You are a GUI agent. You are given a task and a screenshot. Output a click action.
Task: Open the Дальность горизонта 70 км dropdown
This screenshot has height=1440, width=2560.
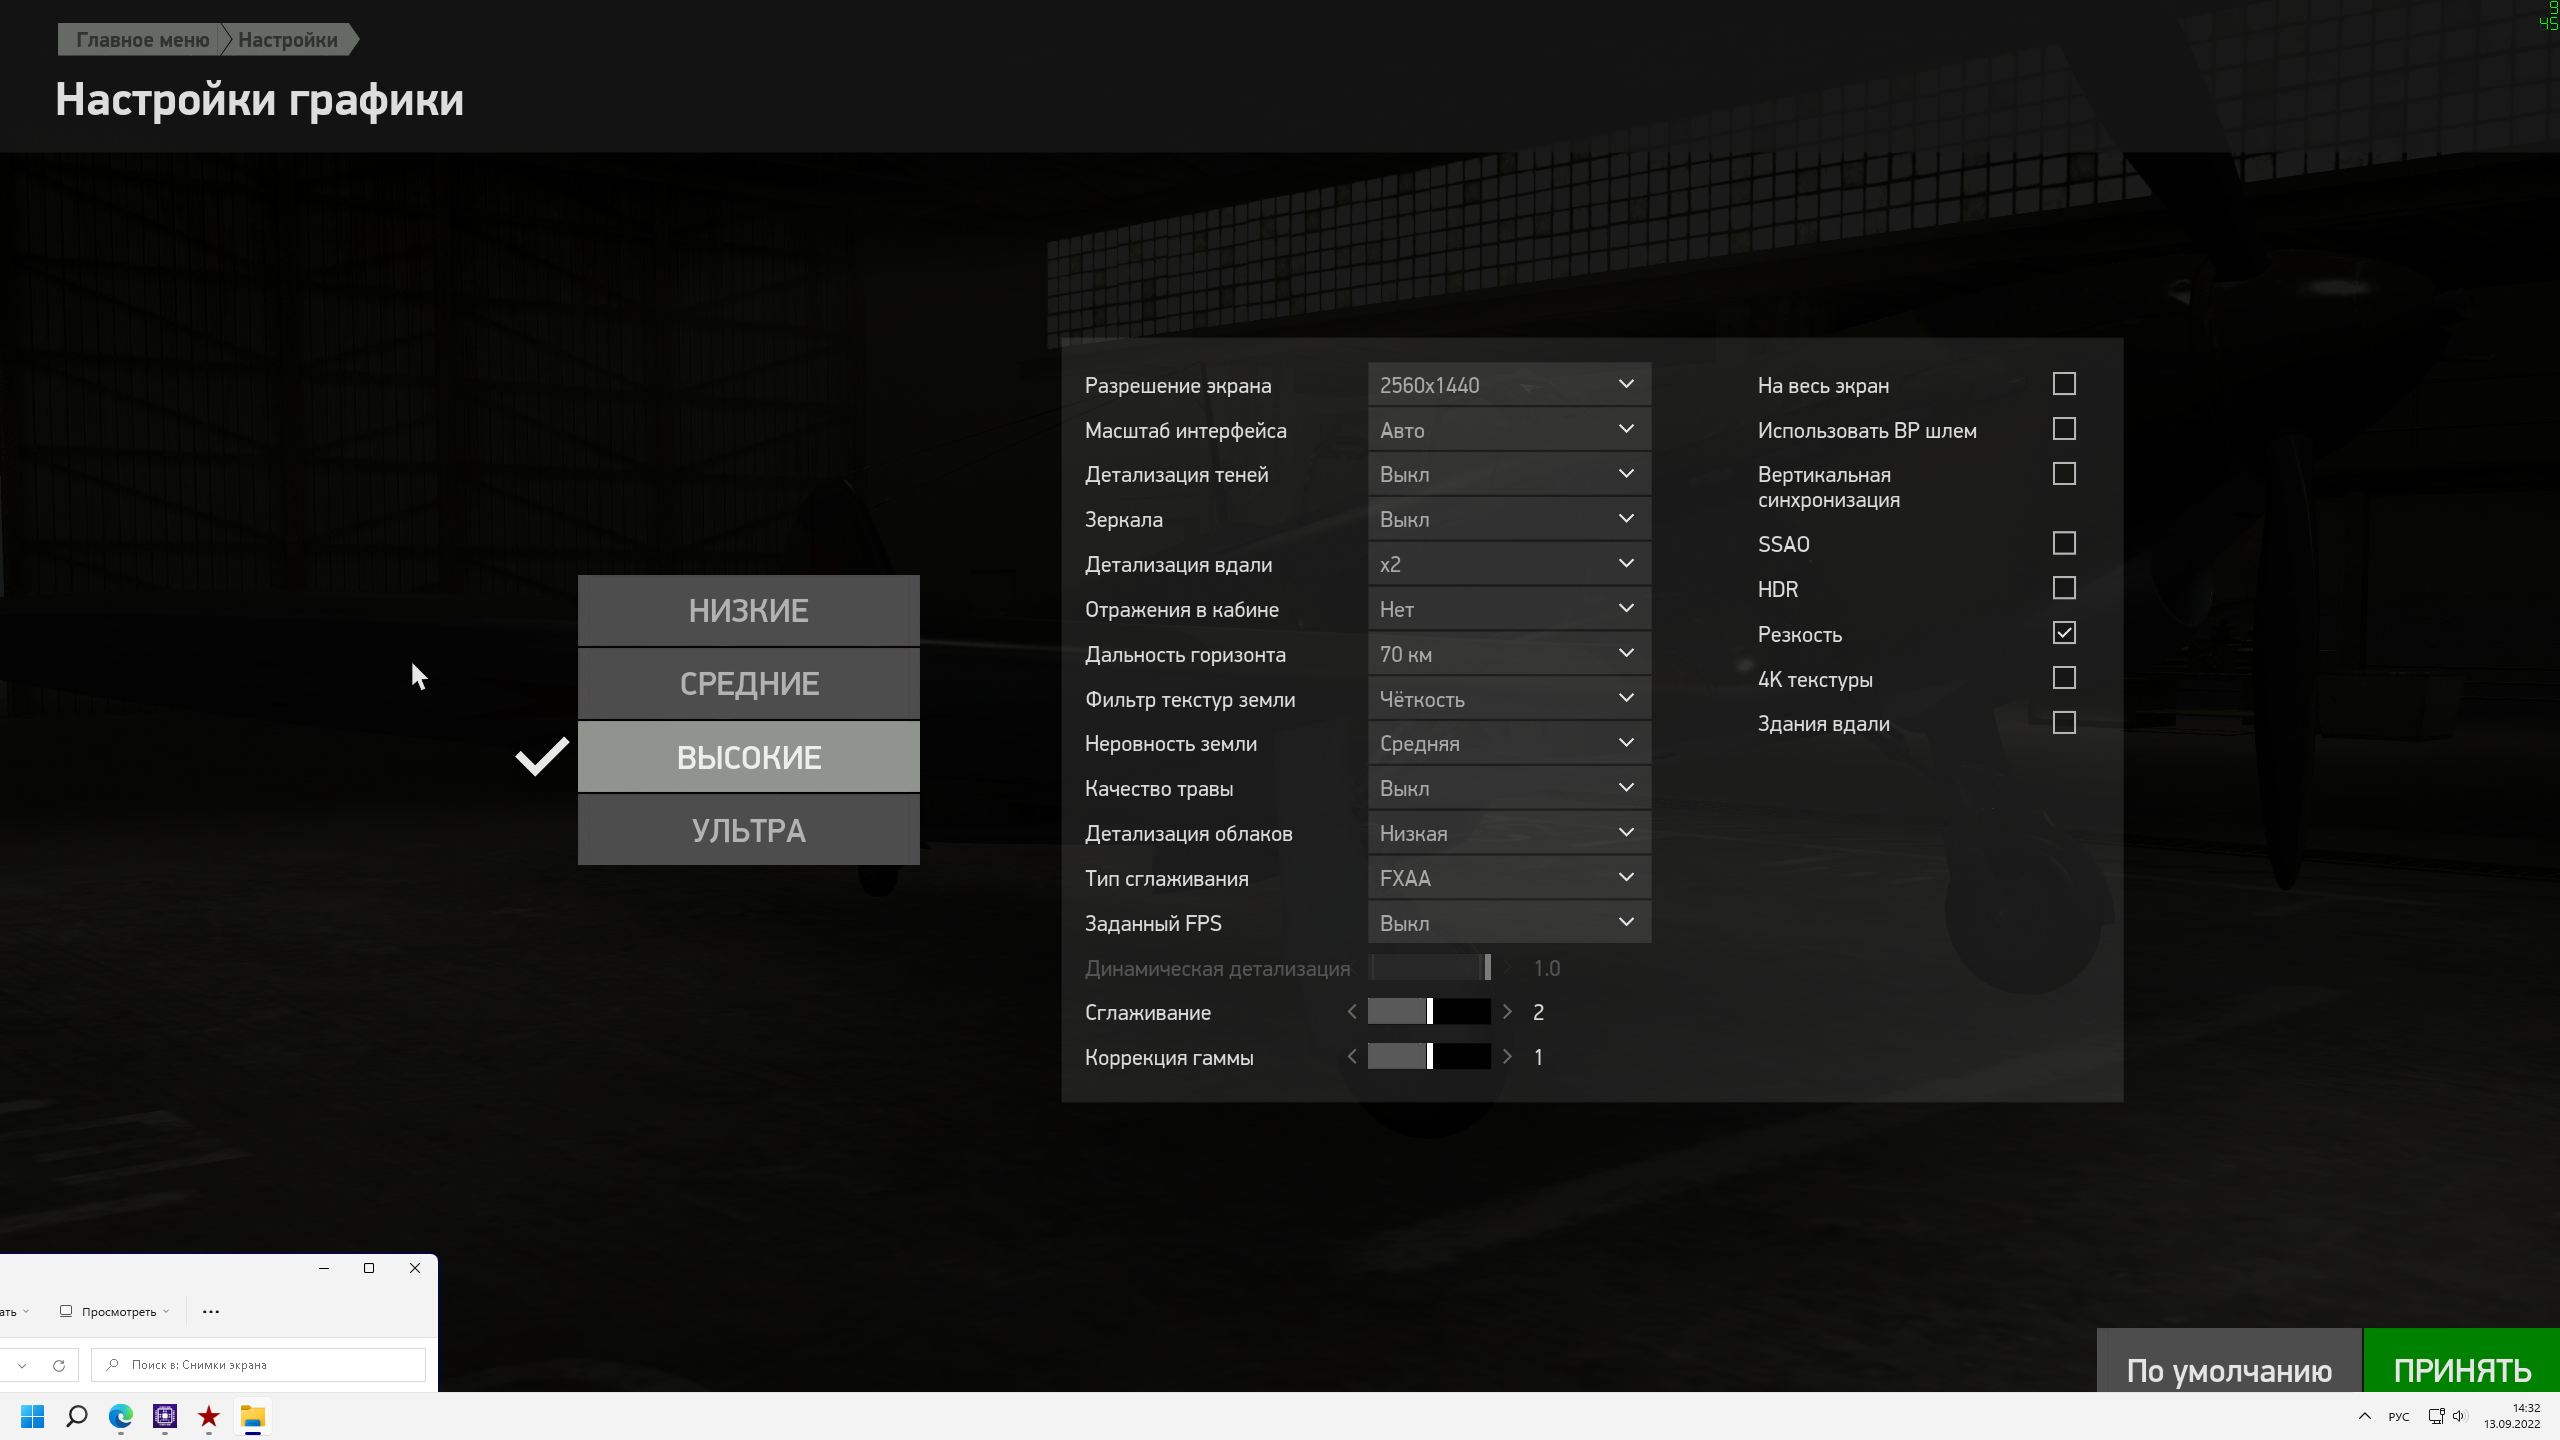click(x=1508, y=654)
